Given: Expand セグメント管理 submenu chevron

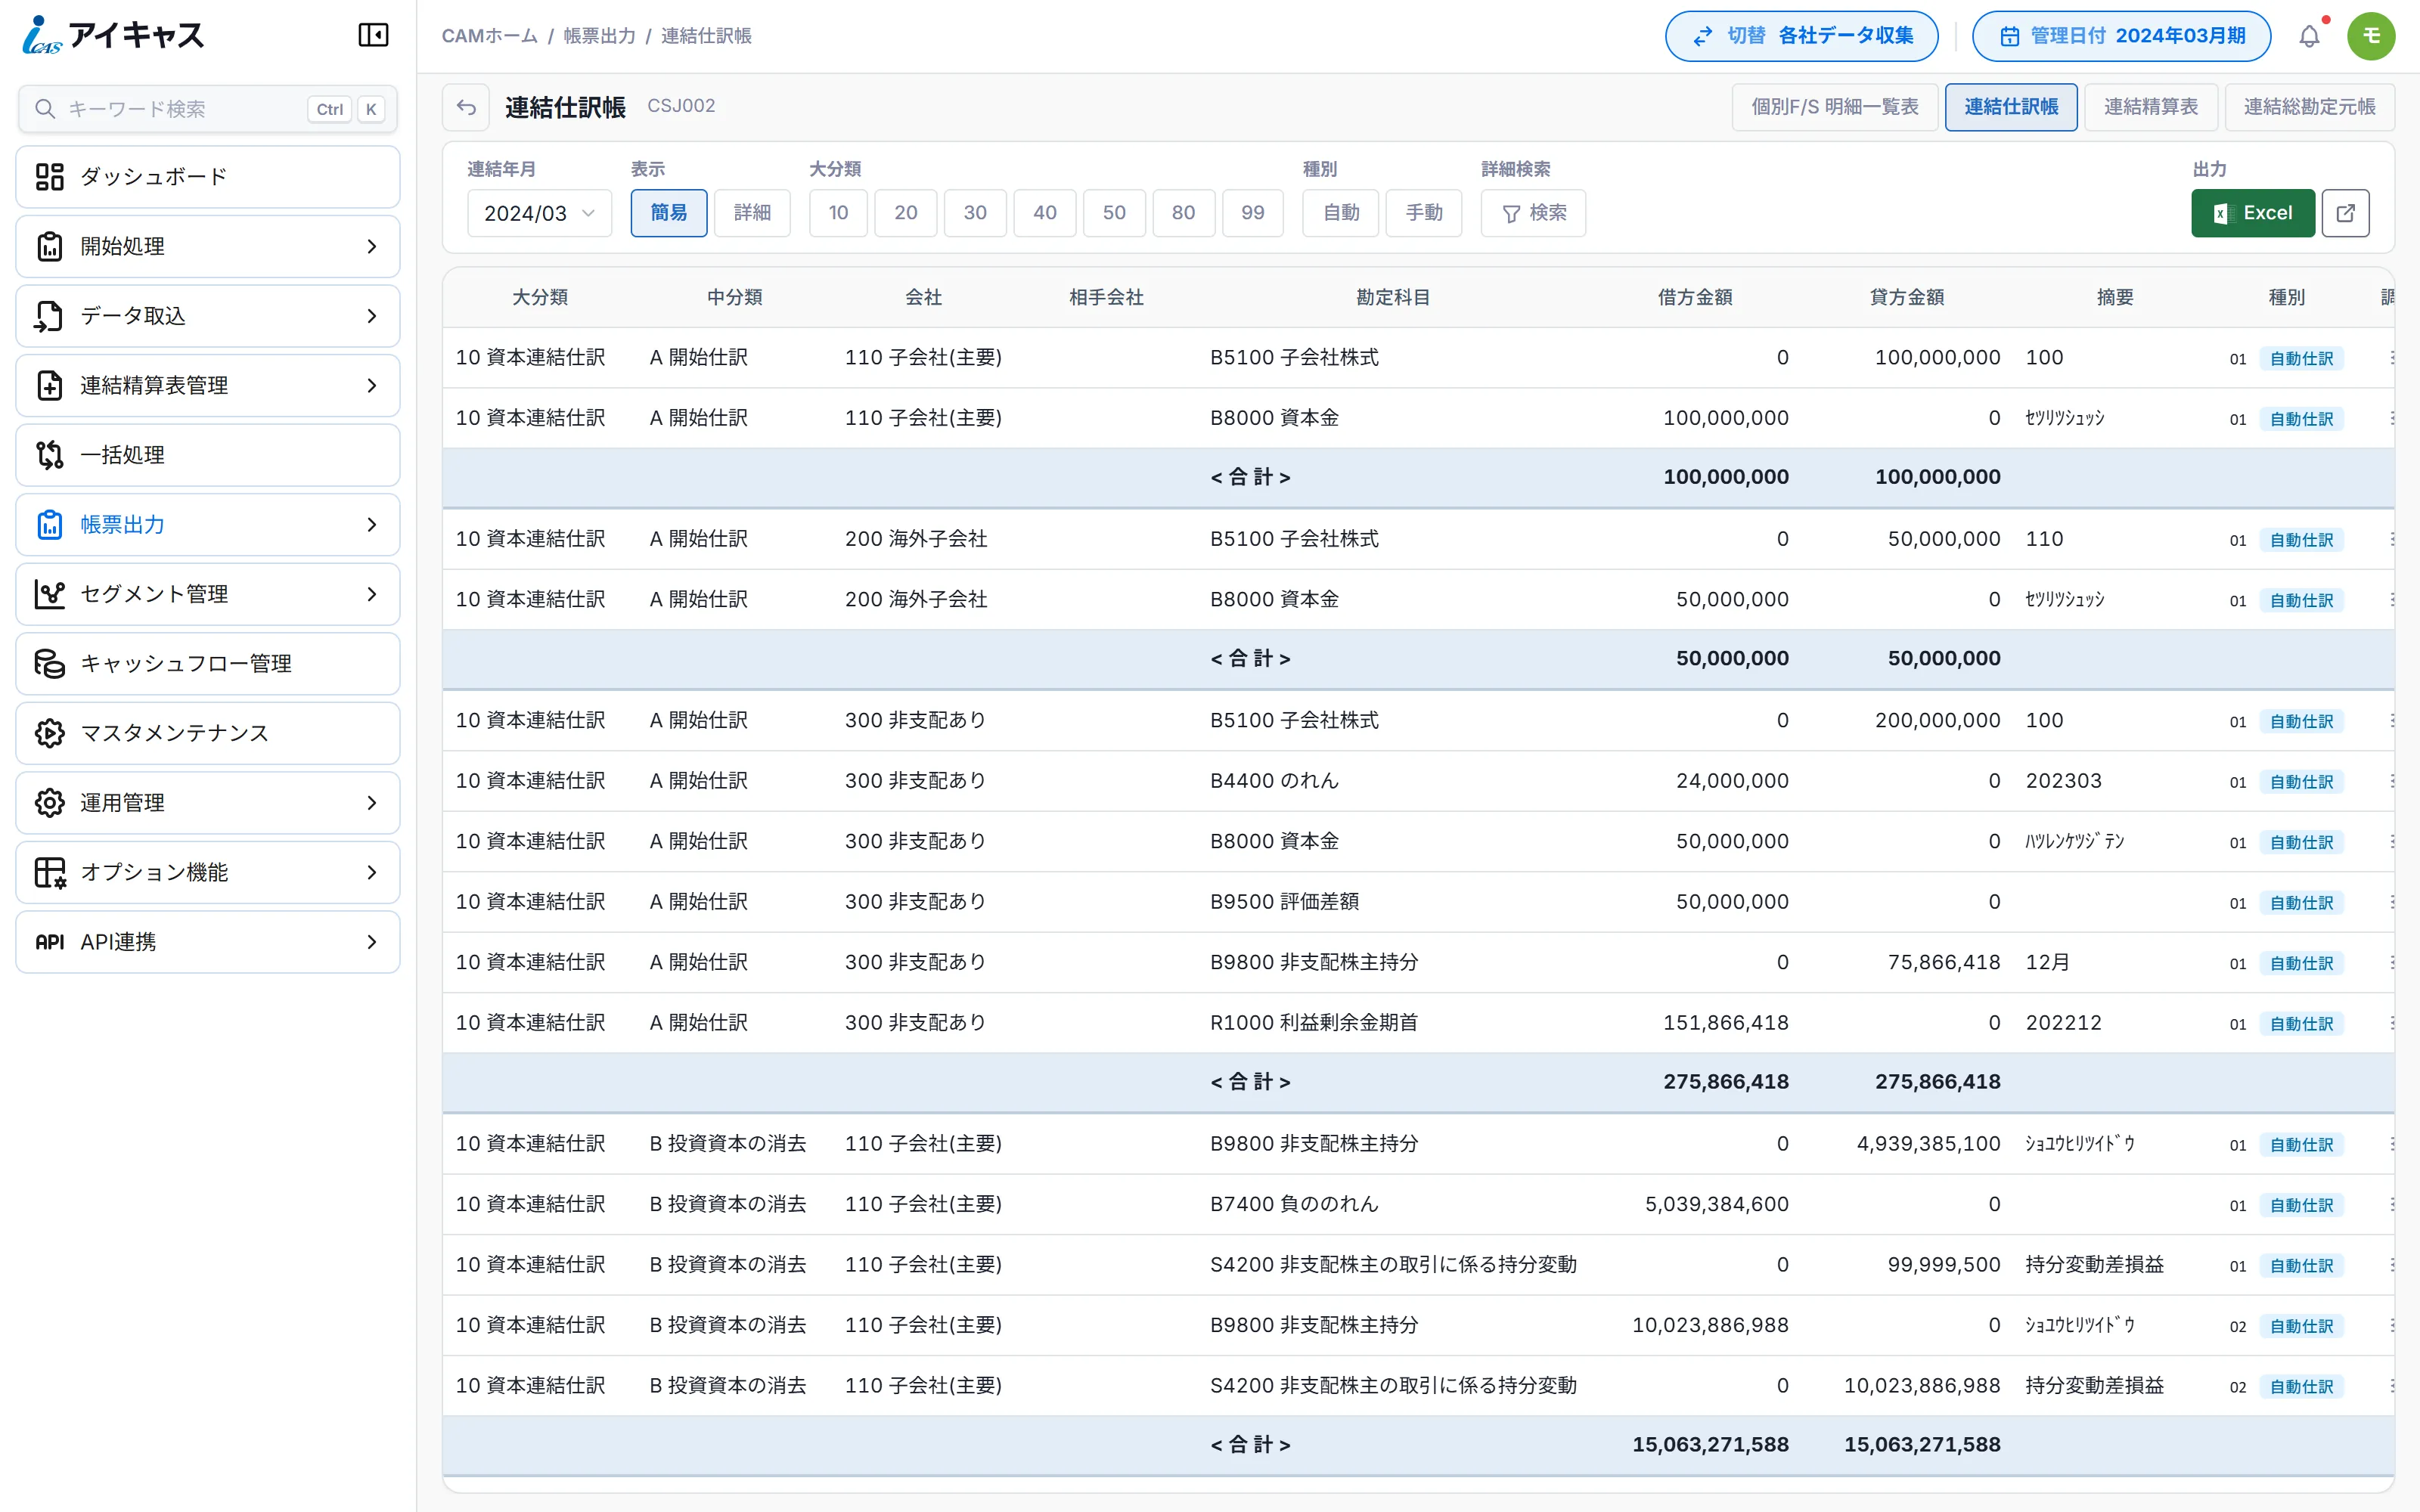Looking at the screenshot, I should pyautogui.click(x=372, y=594).
